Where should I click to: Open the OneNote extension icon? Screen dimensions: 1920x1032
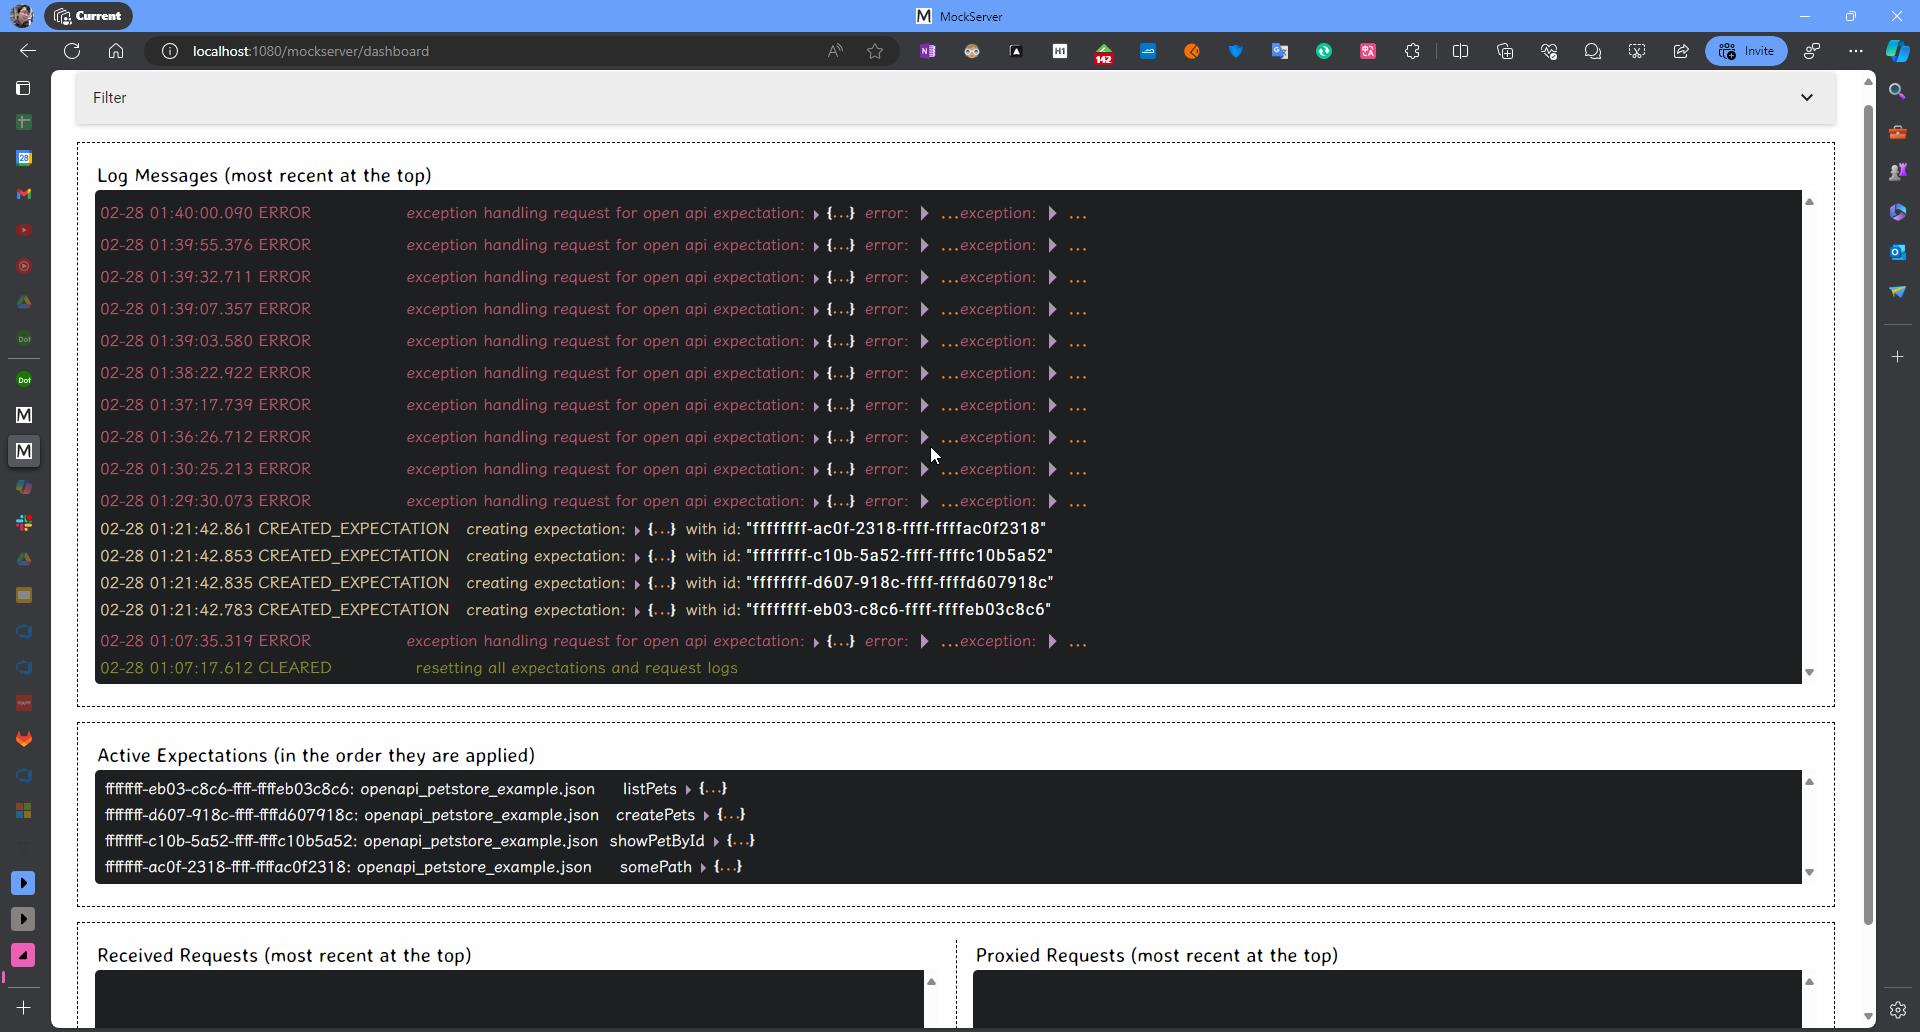tap(928, 51)
